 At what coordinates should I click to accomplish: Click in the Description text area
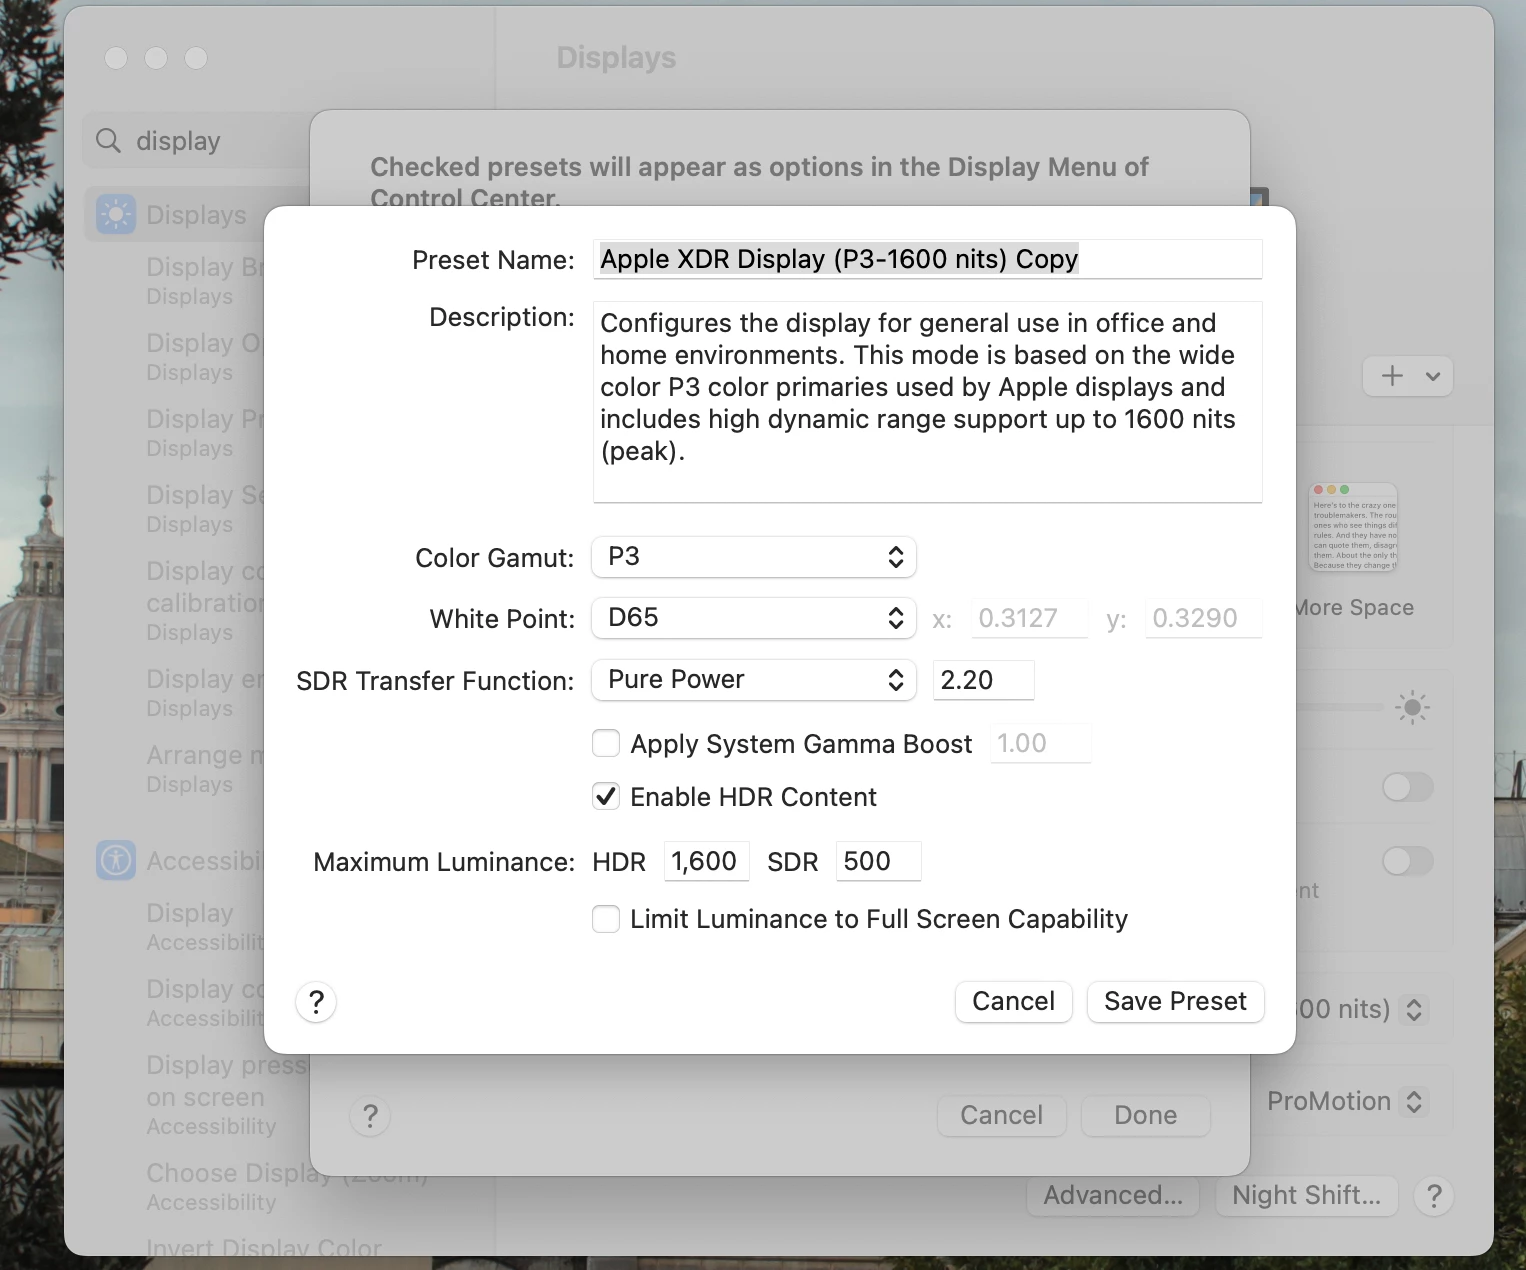(x=928, y=402)
